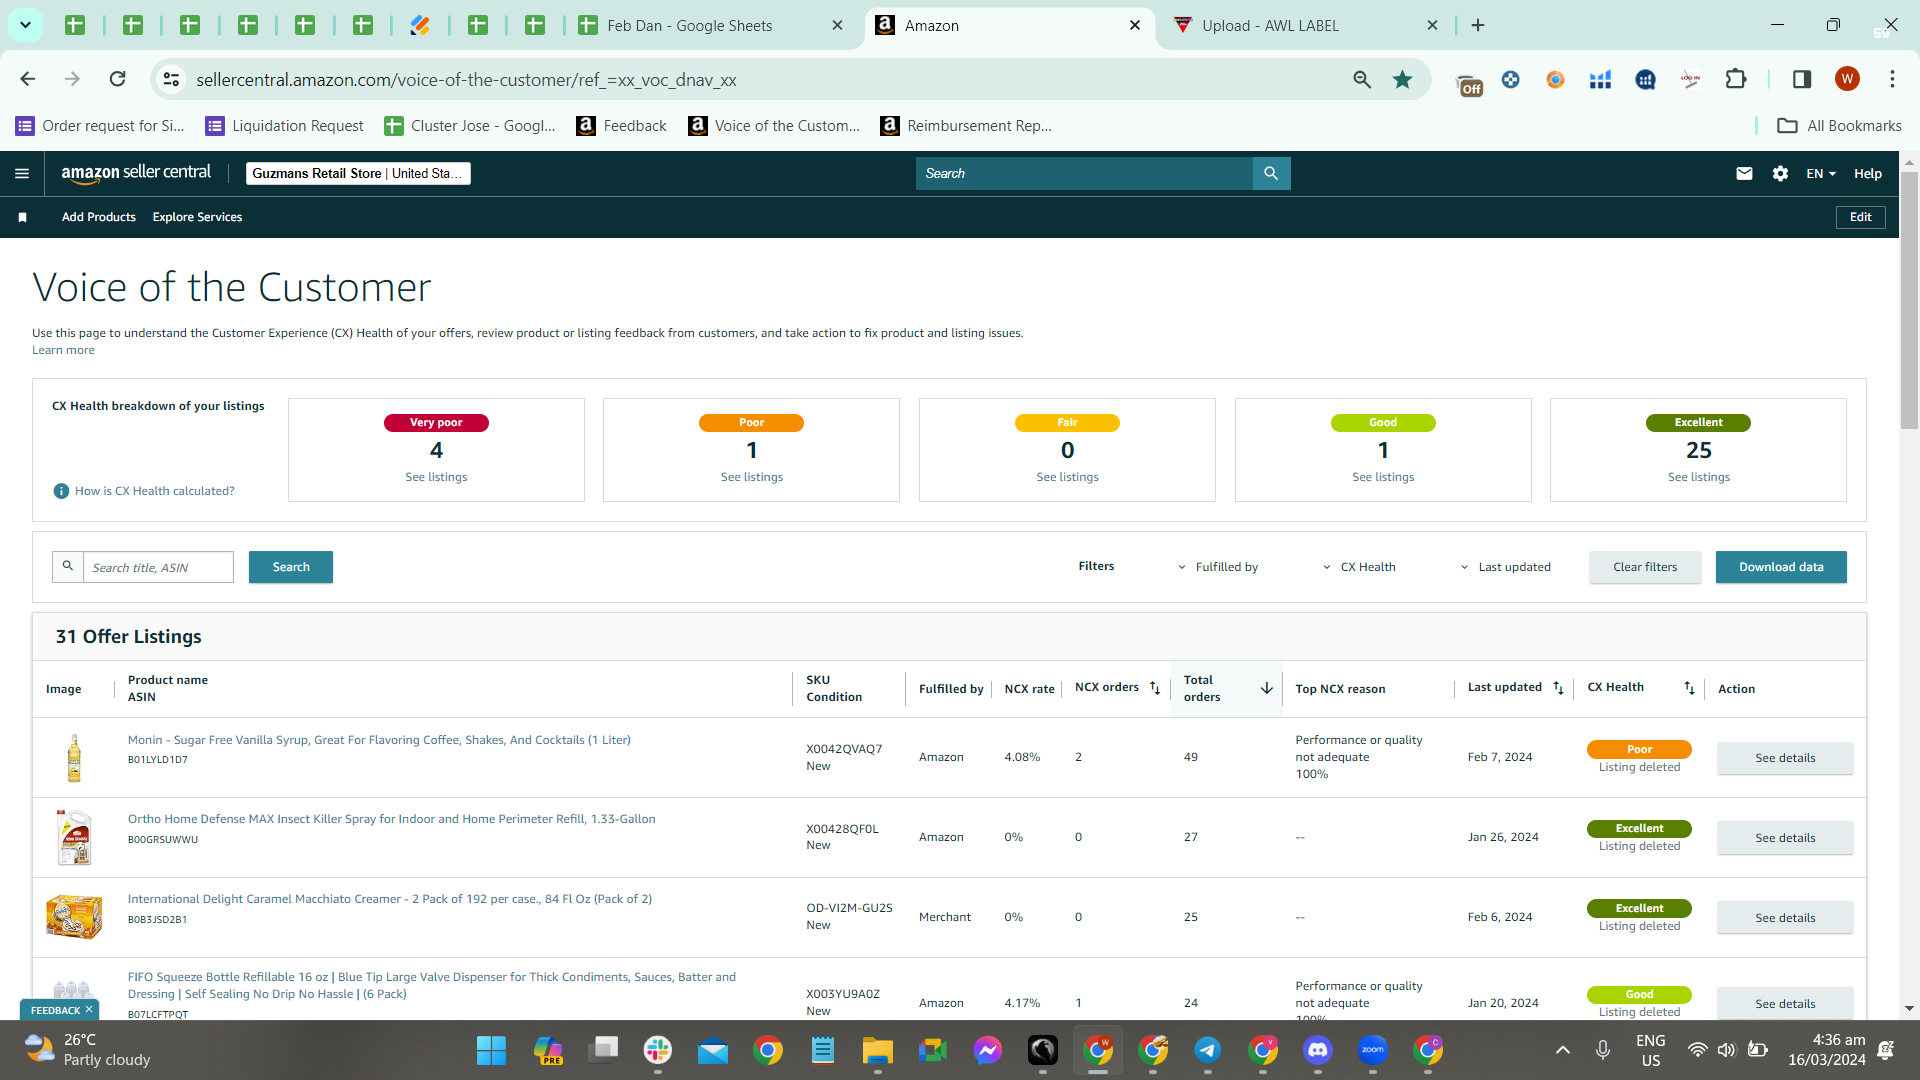Expand the Fulfilled by filter dropdown

[1218, 567]
